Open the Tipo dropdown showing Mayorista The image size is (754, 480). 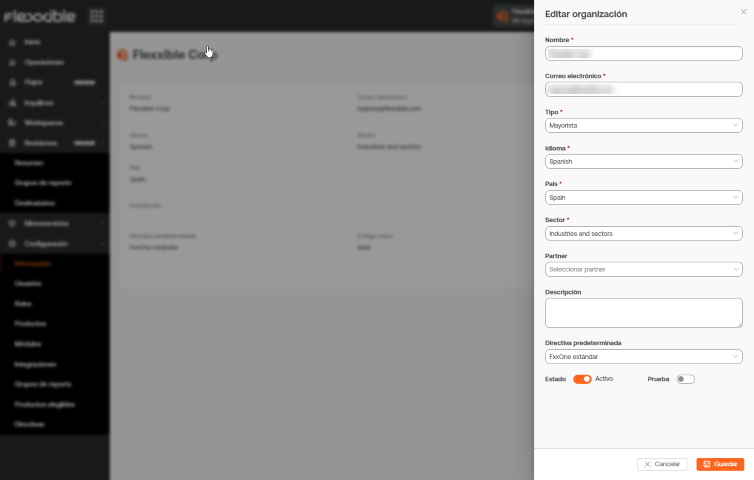[x=643, y=126]
